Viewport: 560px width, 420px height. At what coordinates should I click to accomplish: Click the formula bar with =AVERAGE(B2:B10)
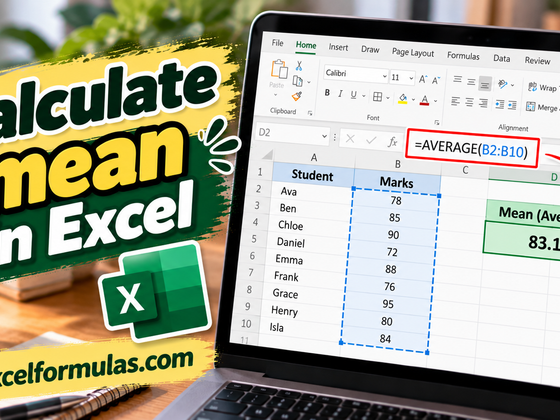tap(471, 148)
